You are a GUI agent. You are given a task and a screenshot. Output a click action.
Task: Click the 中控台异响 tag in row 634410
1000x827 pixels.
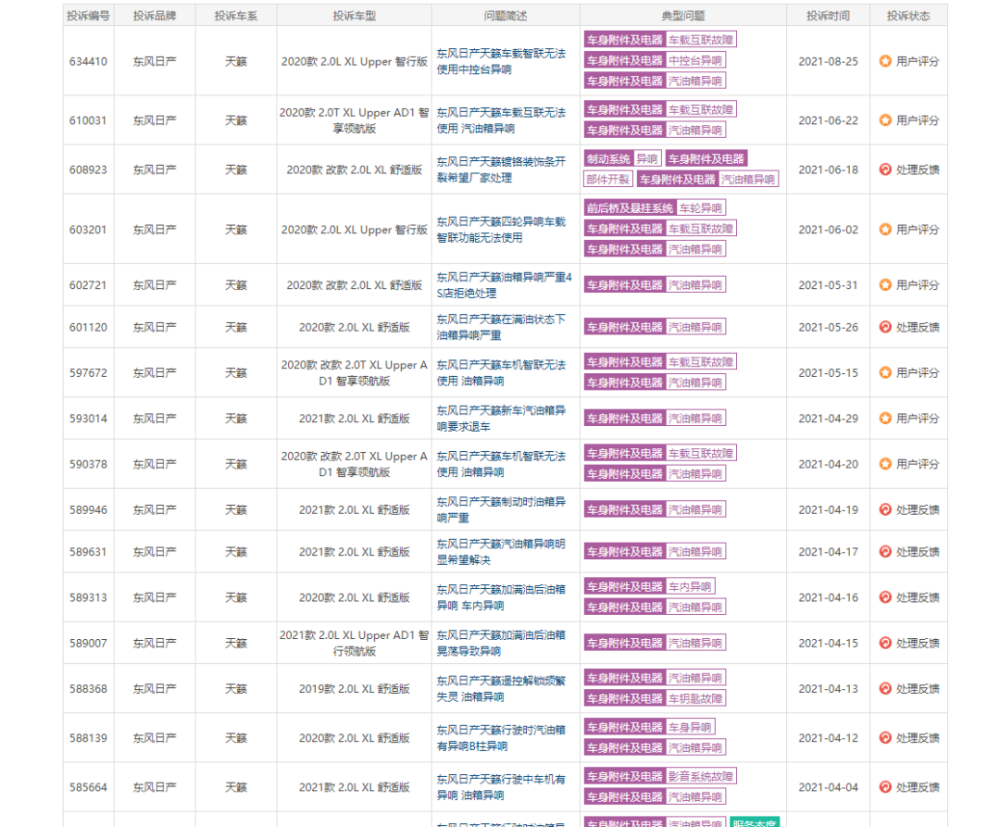click(x=695, y=61)
